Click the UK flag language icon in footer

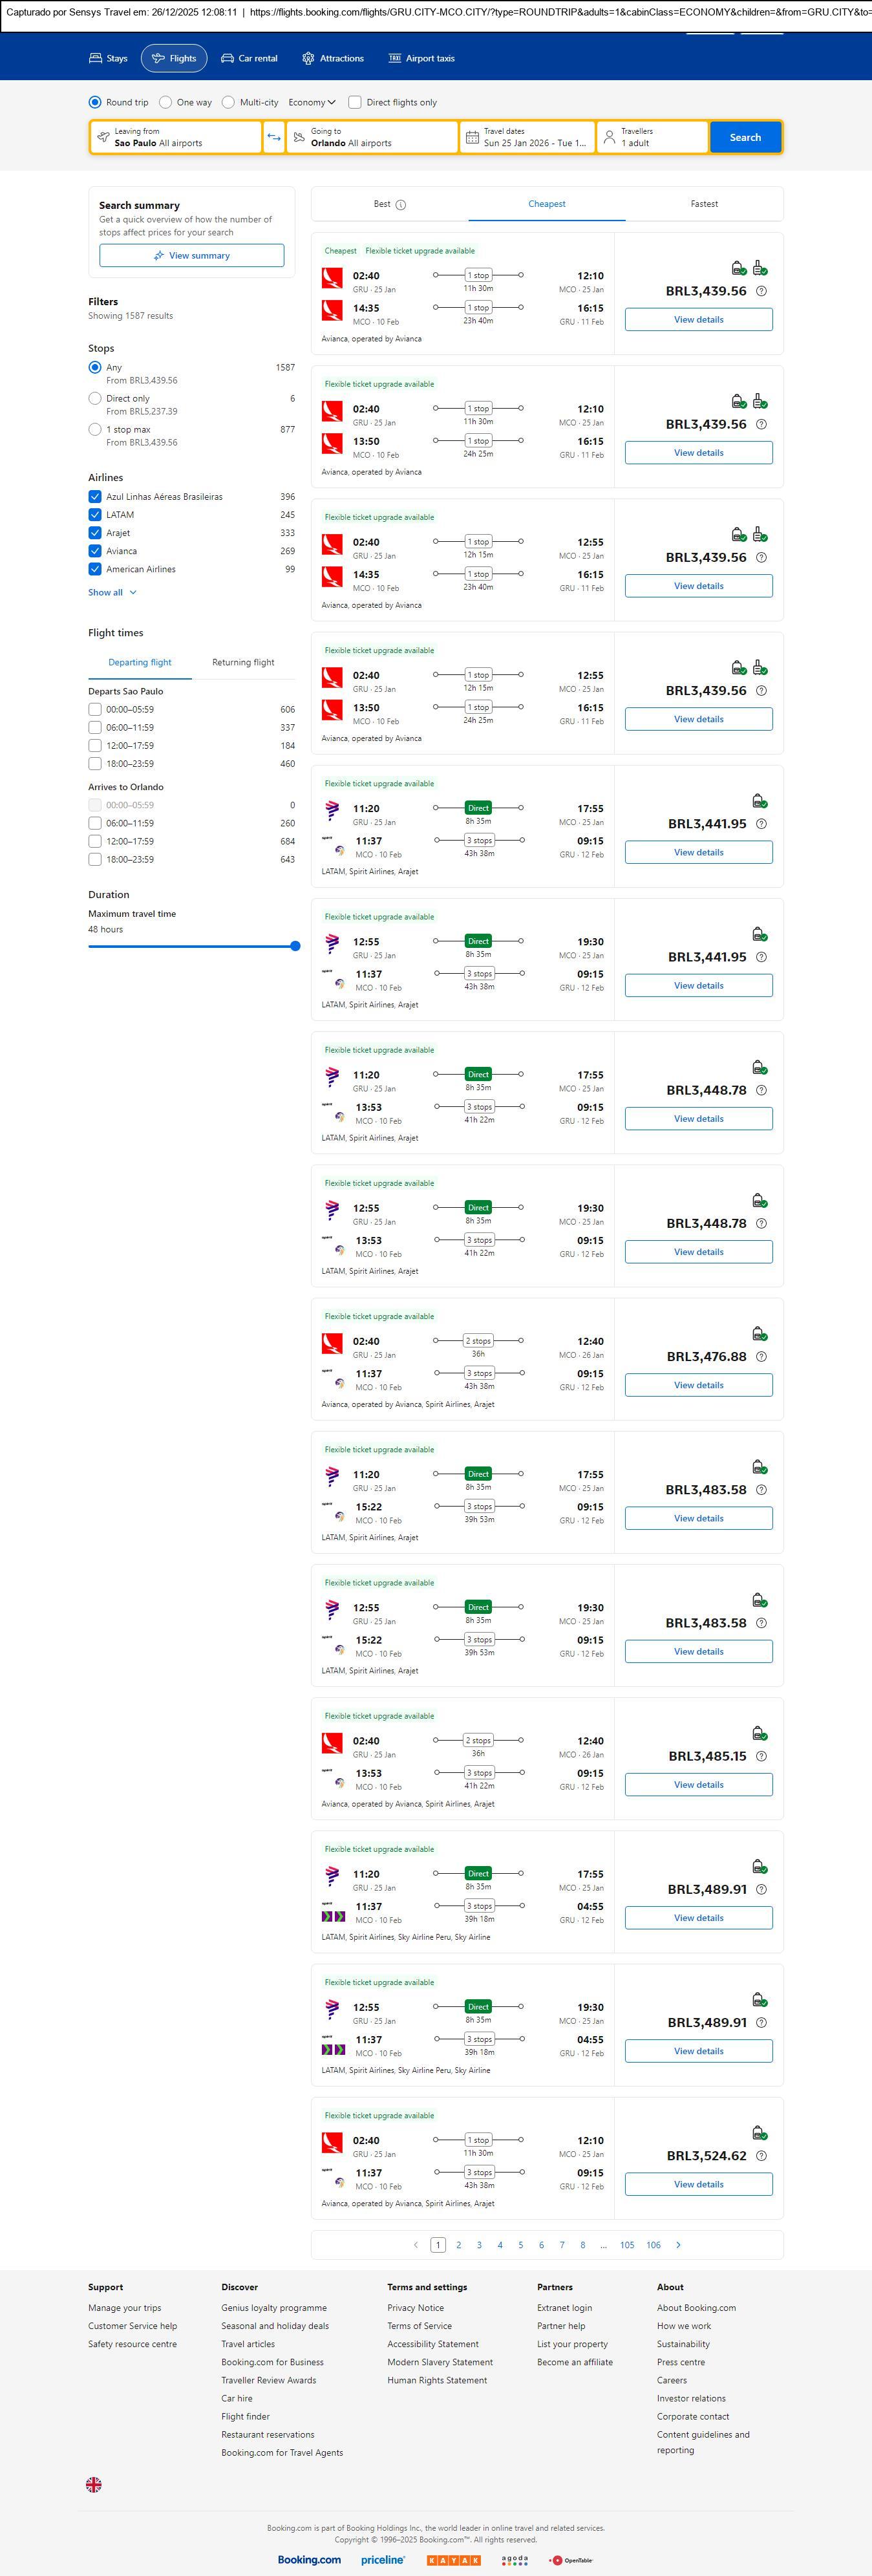point(94,2484)
